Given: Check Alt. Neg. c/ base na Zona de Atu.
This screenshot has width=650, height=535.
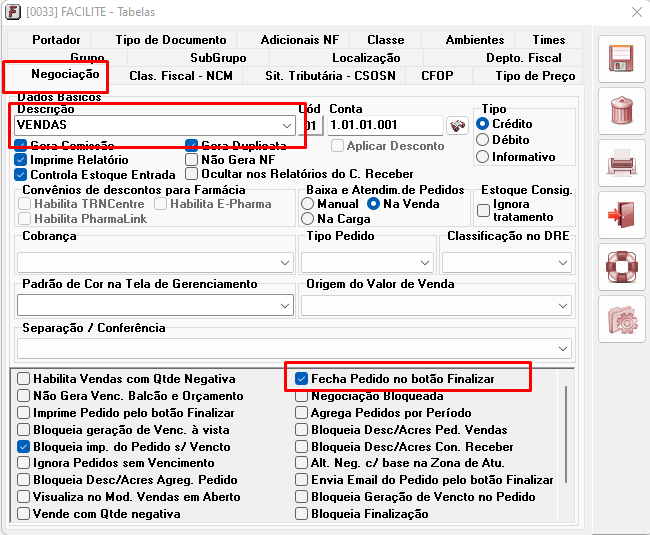Looking at the screenshot, I should [301, 462].
